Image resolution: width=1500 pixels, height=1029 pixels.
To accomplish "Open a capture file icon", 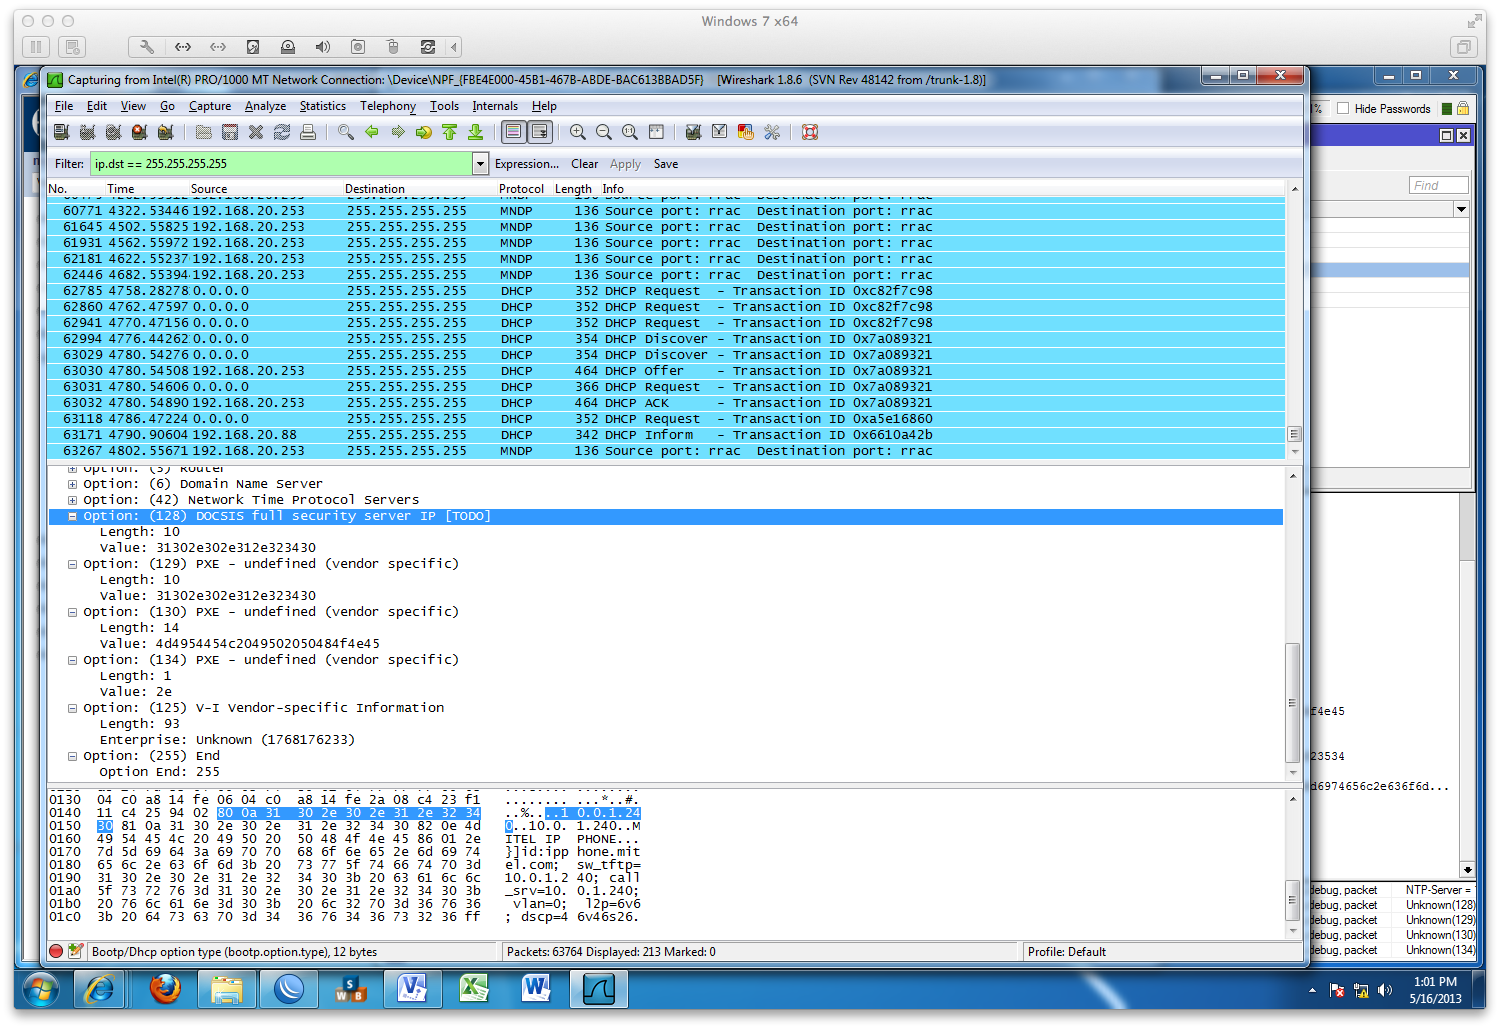I will (x=203, y=132).
